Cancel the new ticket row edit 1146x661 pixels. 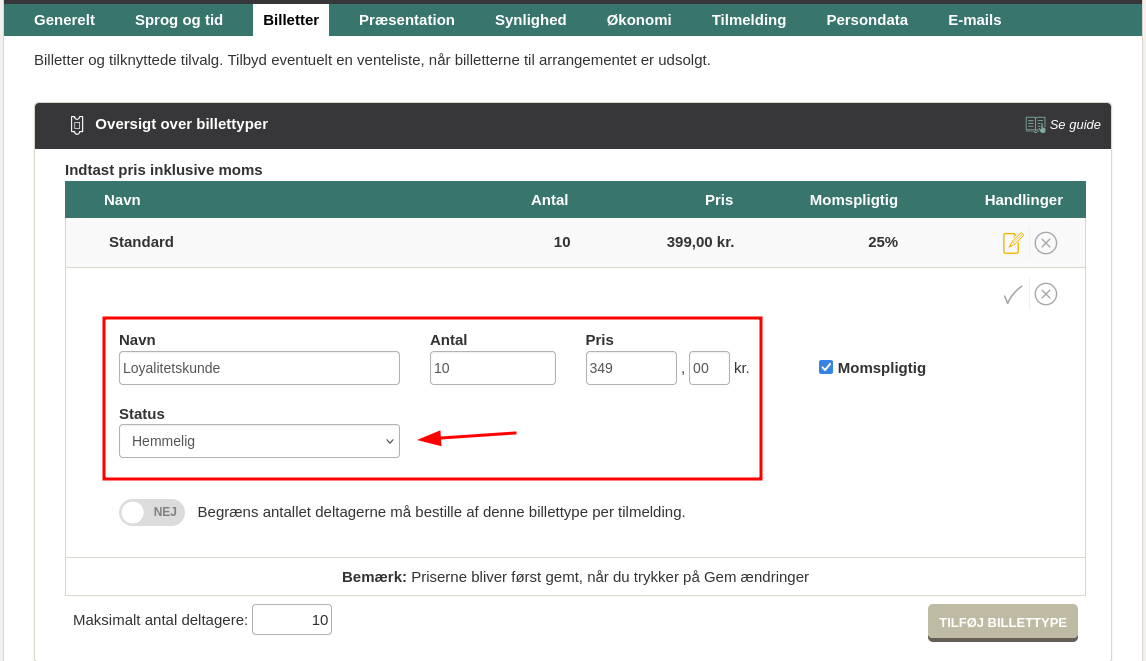[x=1046, y=294]
